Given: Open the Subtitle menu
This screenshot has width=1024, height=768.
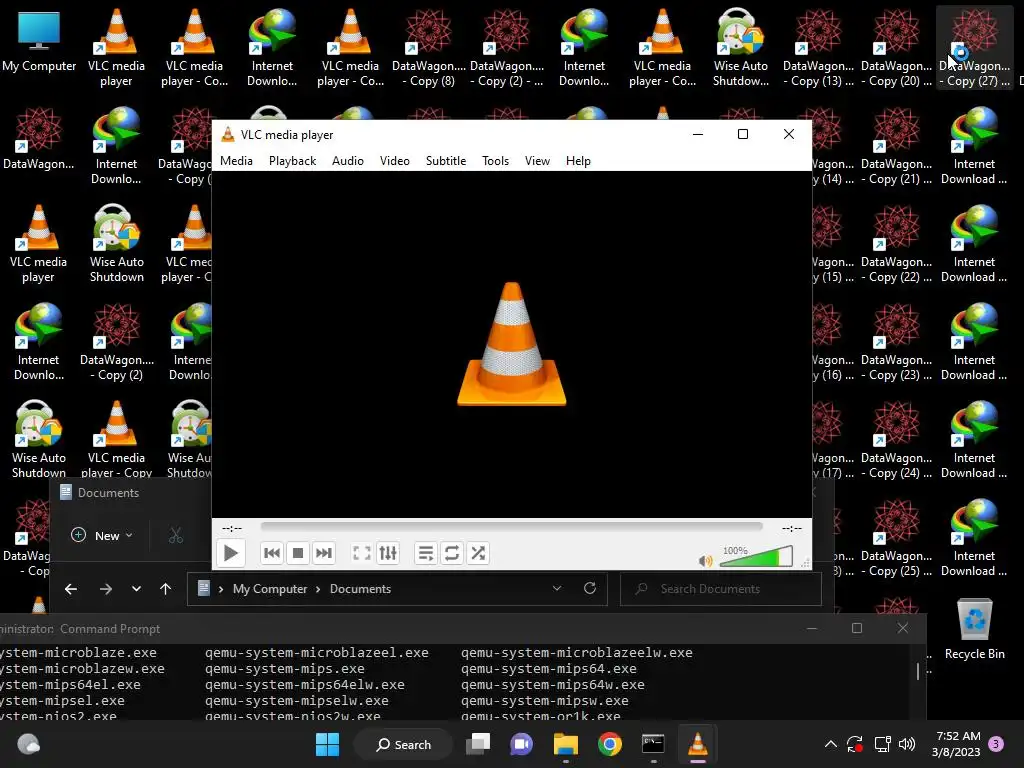Looking at the screenshot, I should click(x=446, y=161).
